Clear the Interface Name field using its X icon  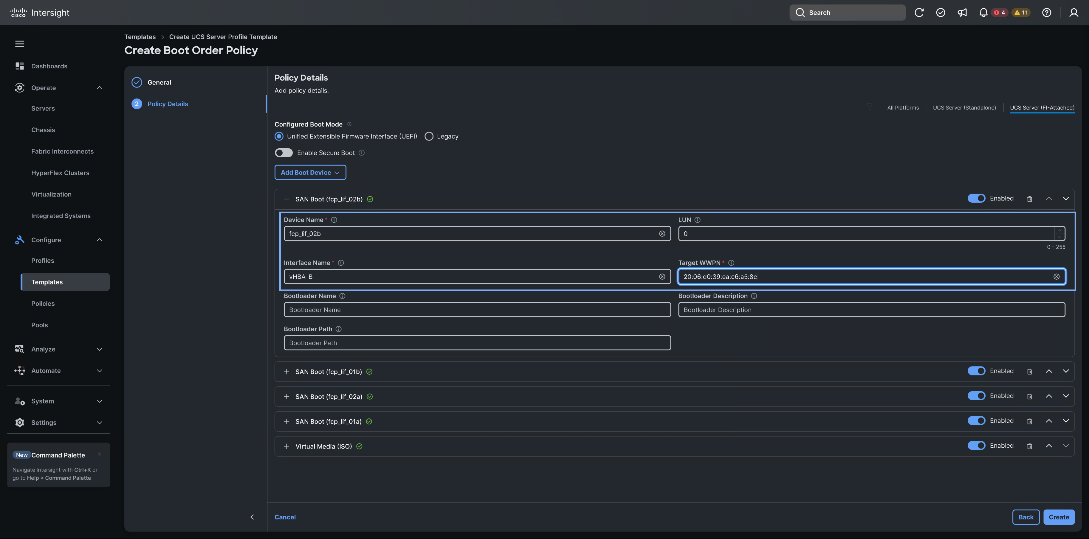[662, 276]
